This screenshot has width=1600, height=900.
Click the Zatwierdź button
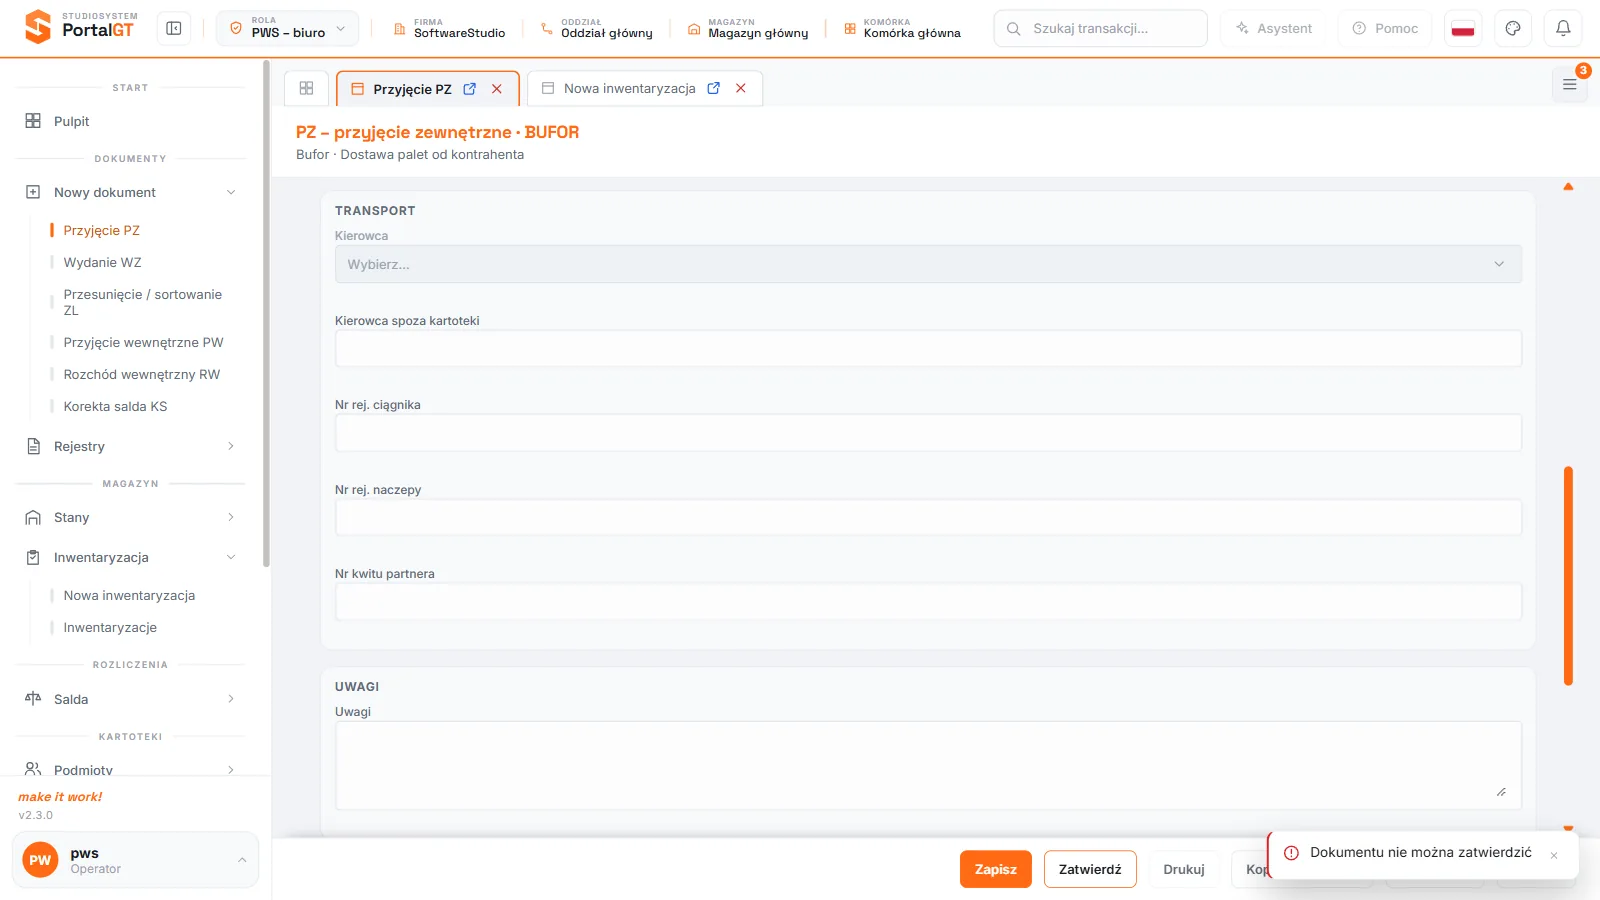tap(1090, 869)
